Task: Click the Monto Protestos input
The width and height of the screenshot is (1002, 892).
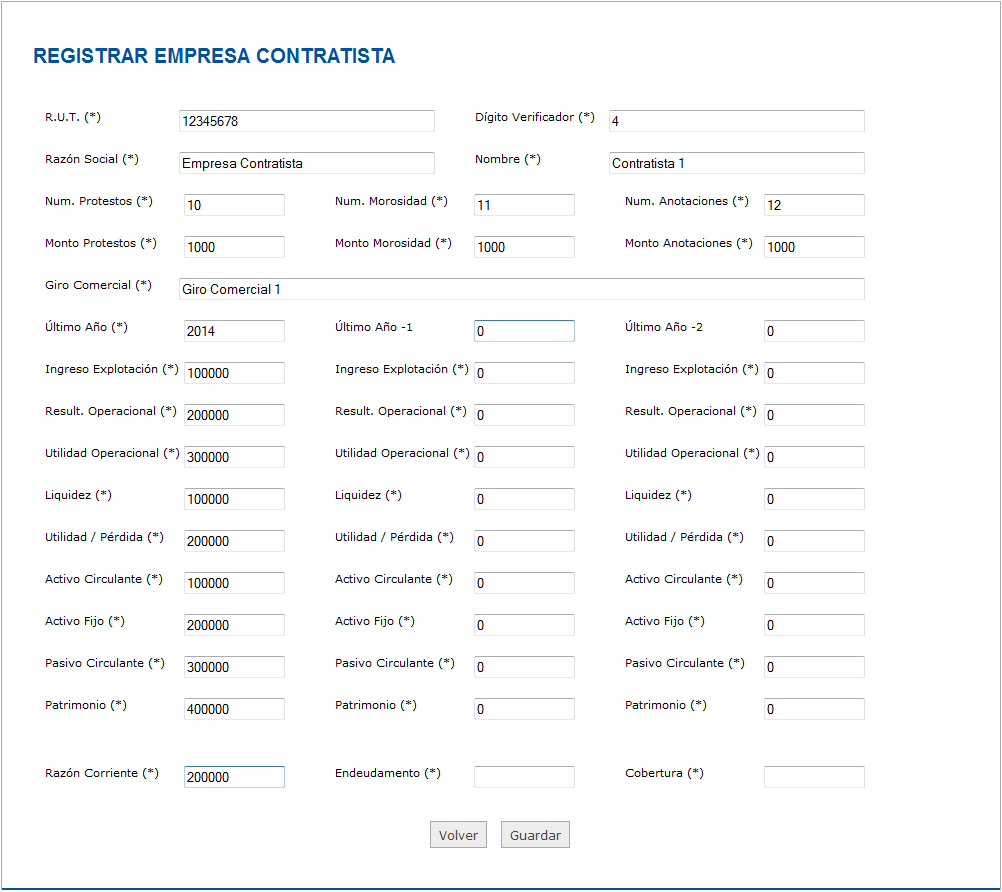Action: 234,247
